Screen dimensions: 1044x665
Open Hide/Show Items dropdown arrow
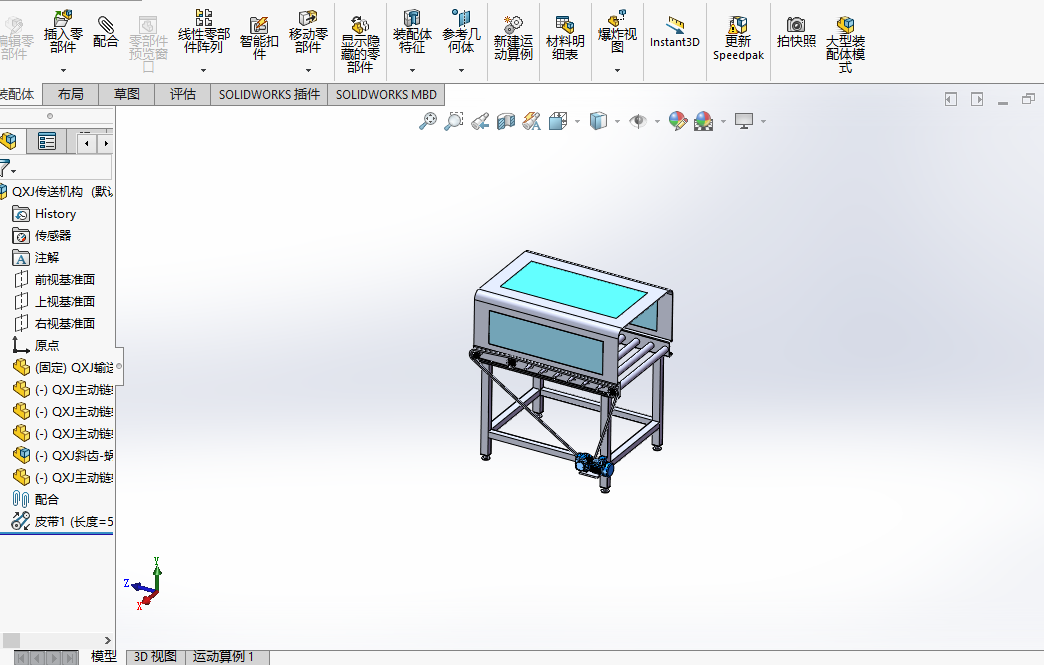tap(657, 122)
